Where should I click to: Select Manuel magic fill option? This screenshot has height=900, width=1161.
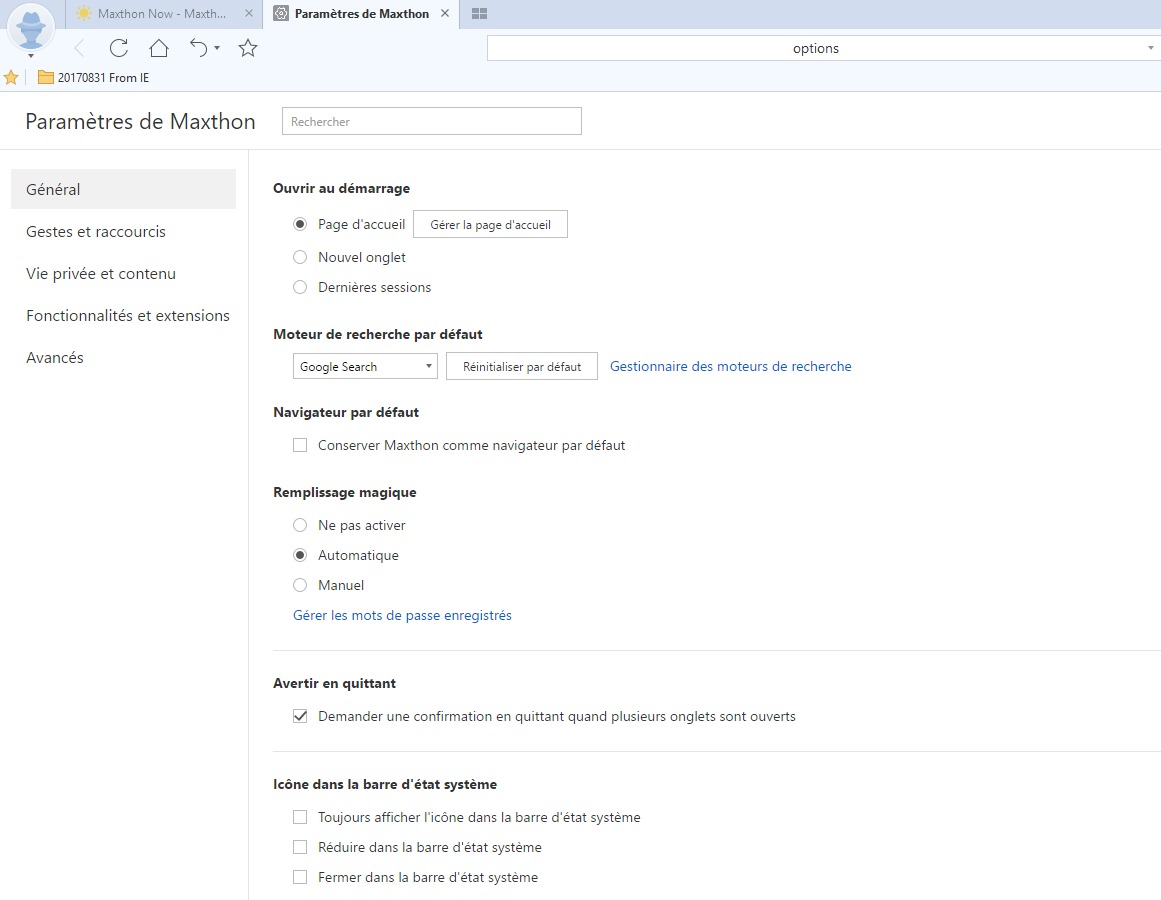click(x=300, y=585)
